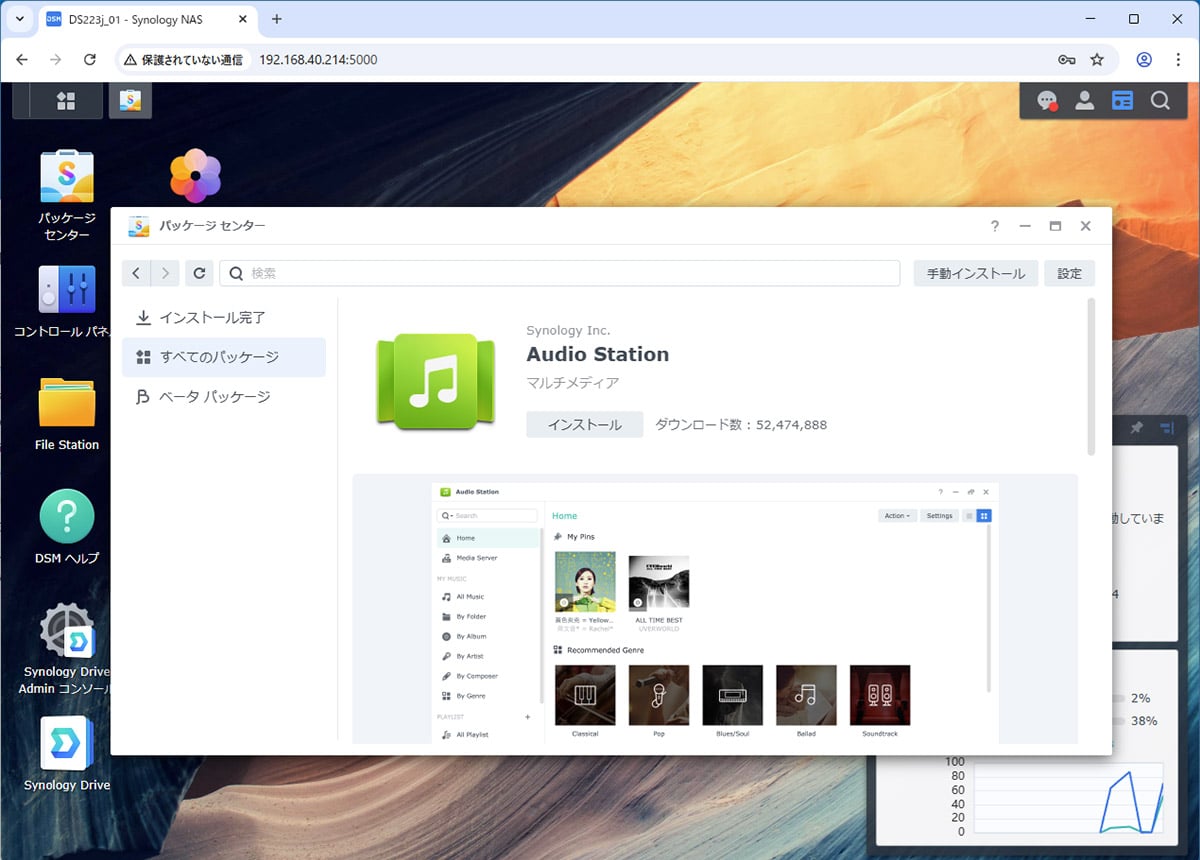Launch Synology Drive desktop icon

coord(67,744)
